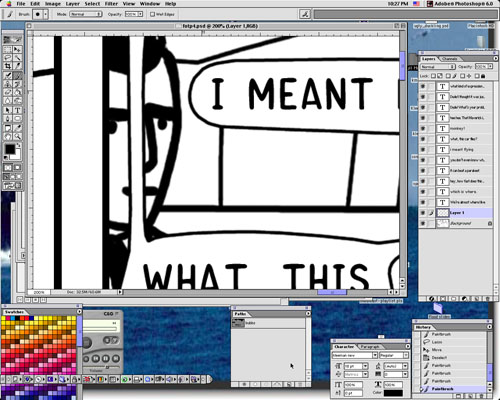Enable the Wet Edges checkbox
500x400 pixels.
pos(152,14)
